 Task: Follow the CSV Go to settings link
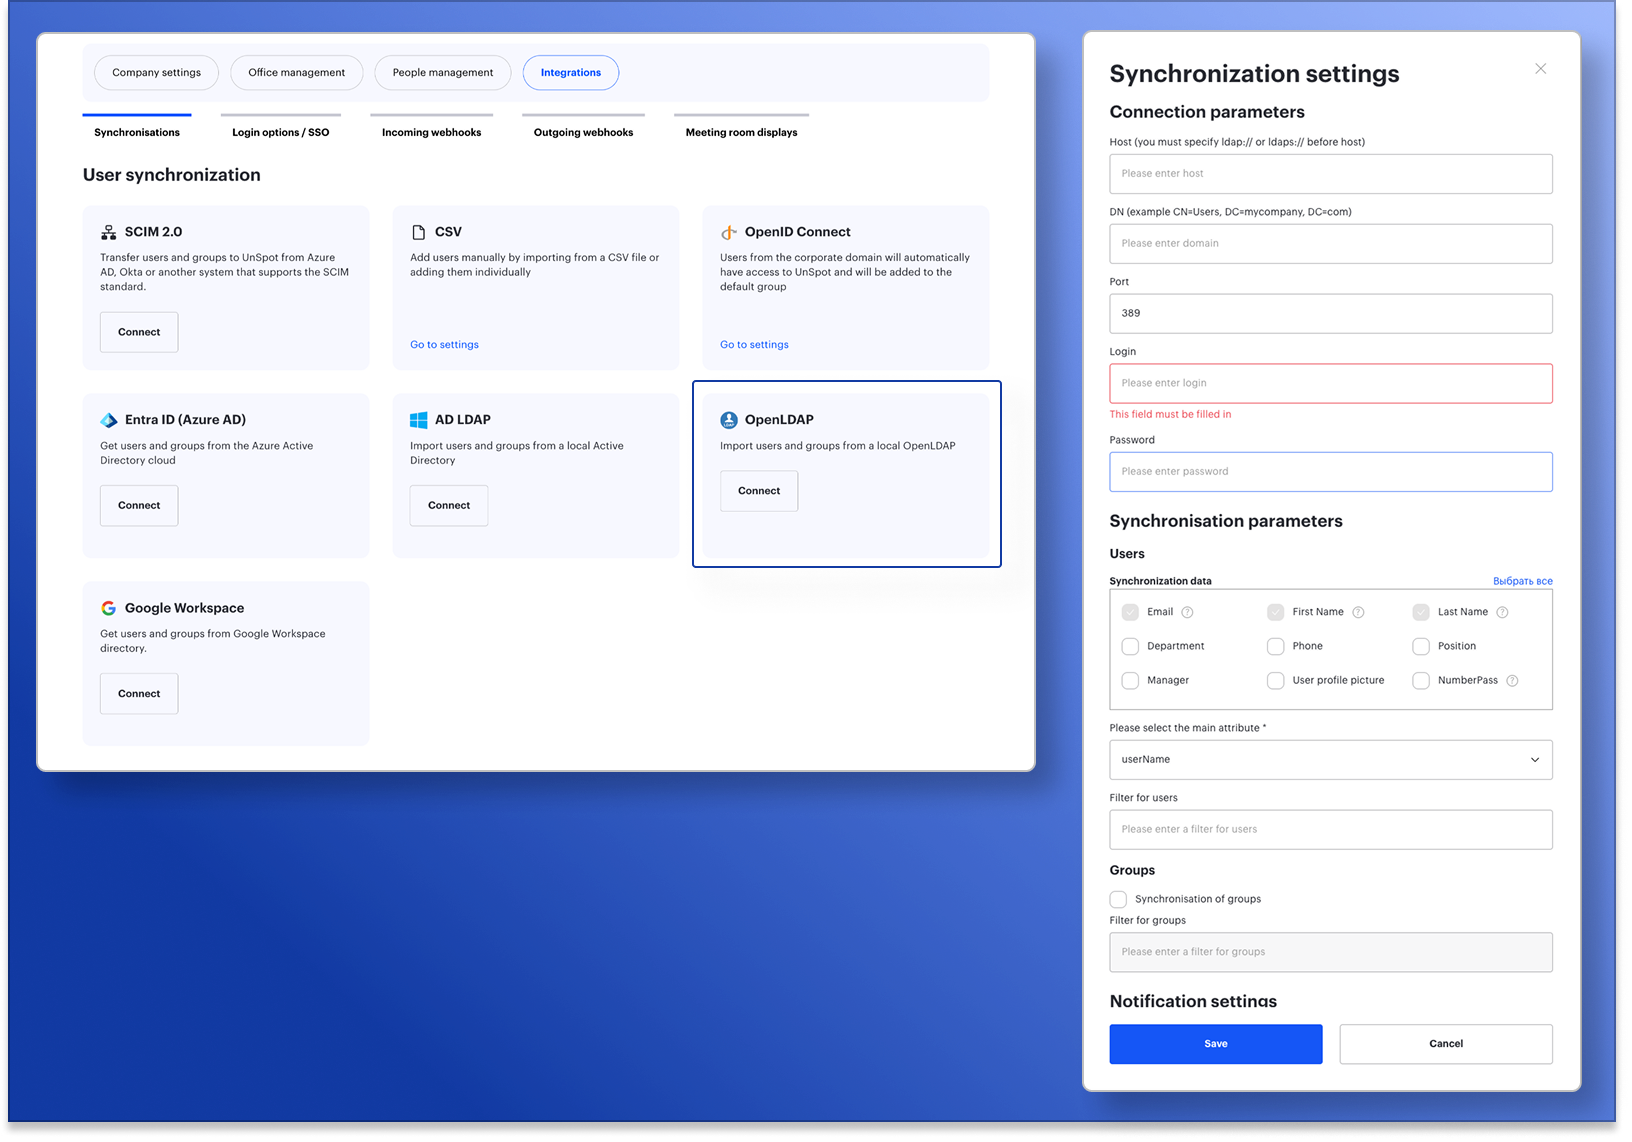pyautogui.click(x=444, y=345)
